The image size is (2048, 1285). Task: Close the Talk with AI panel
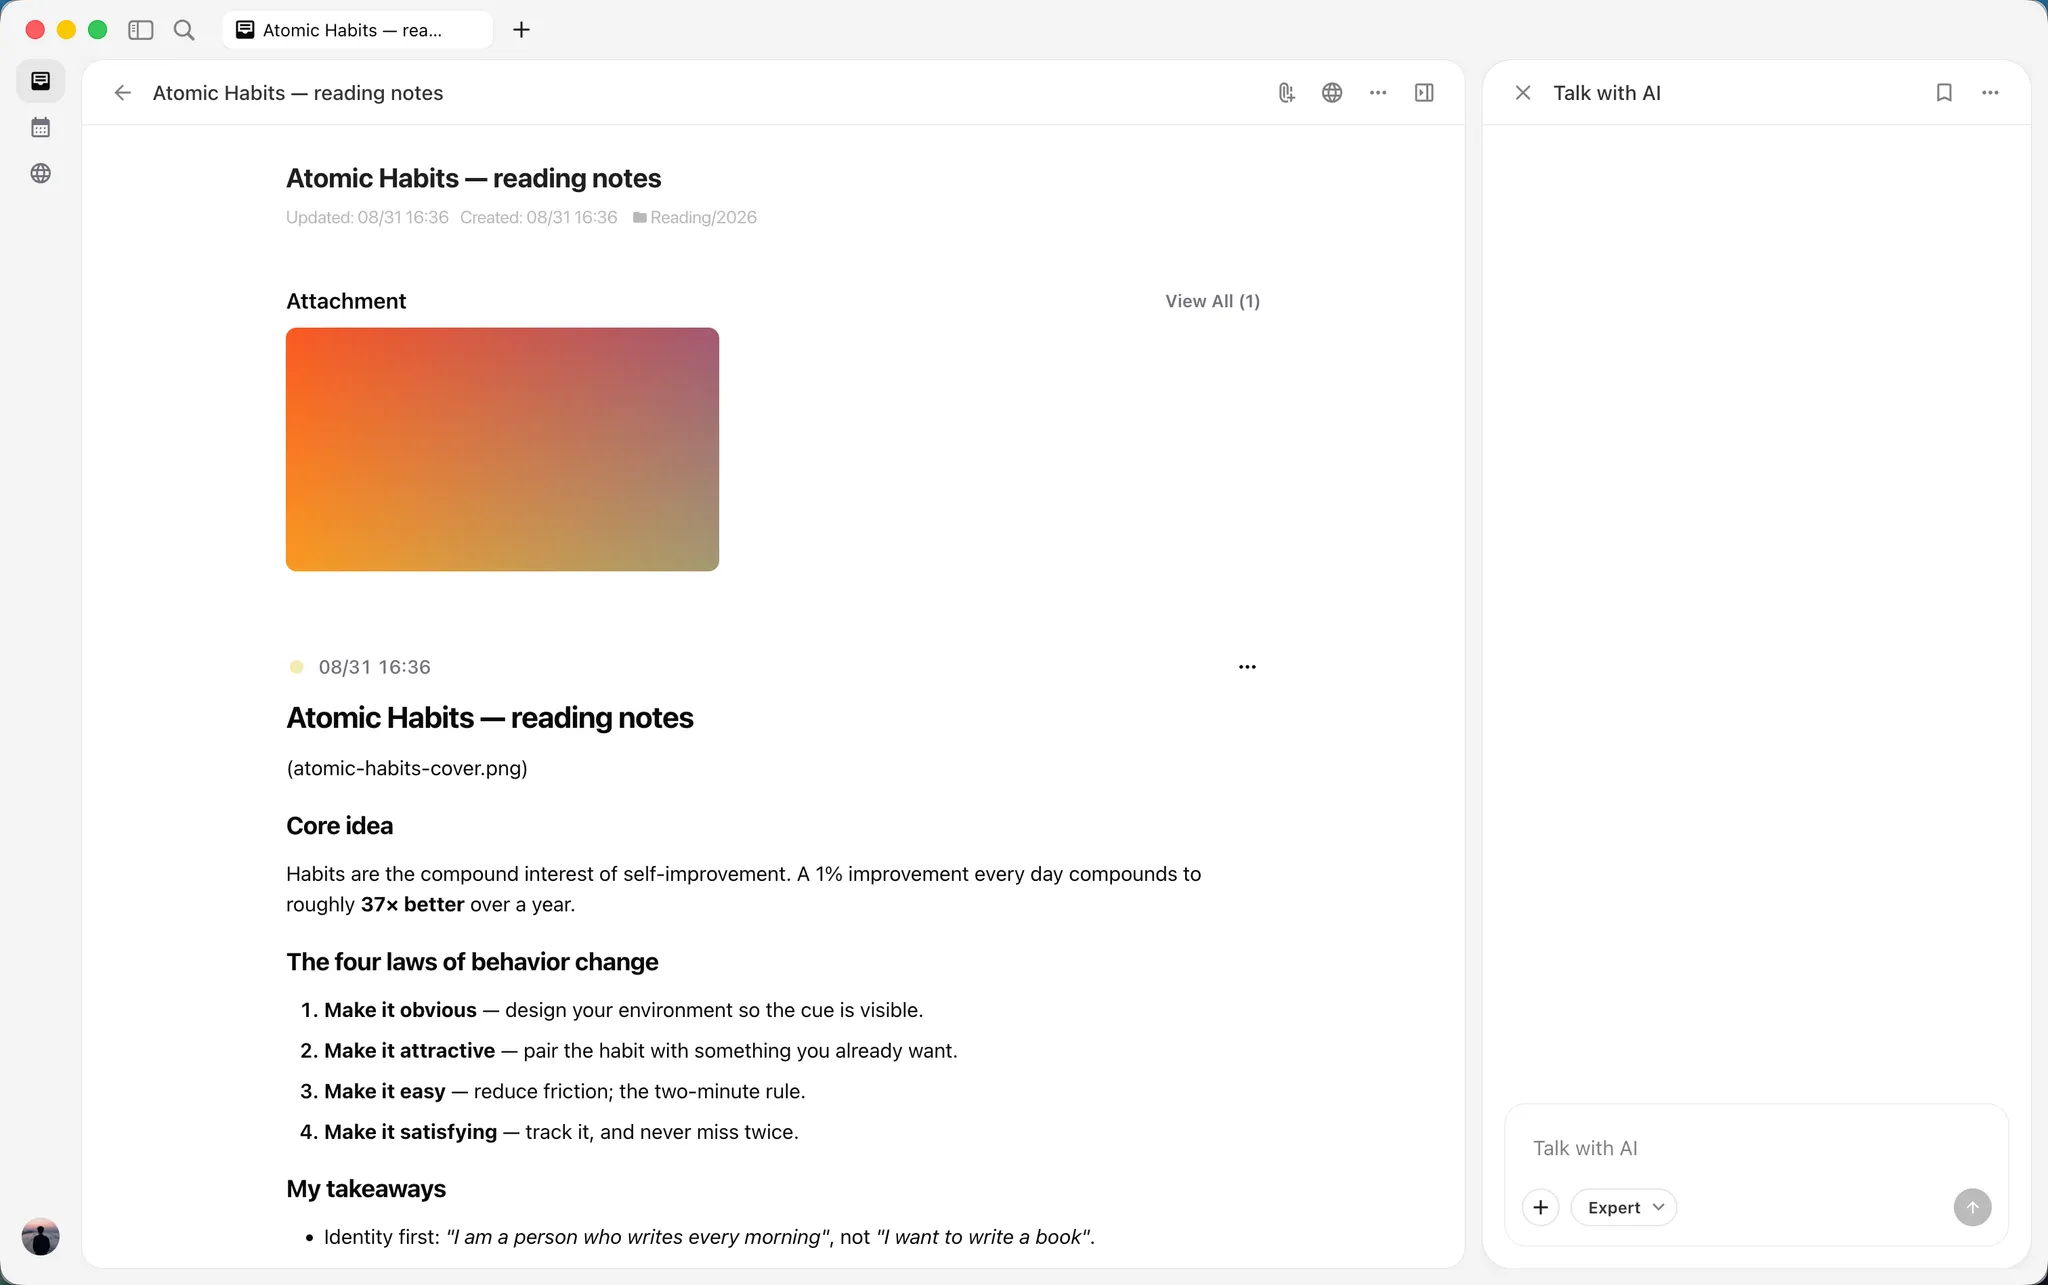1523,93
